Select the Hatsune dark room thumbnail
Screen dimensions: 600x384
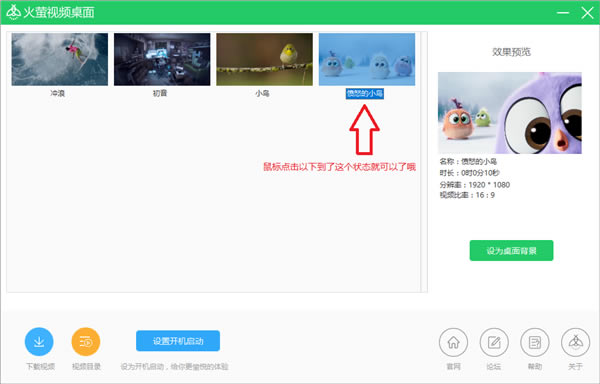(162, 59)
